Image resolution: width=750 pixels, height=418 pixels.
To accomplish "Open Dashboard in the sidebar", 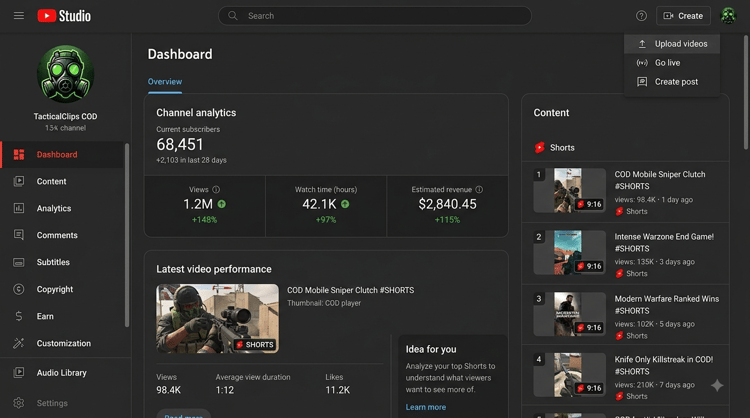I will coord(63,154).
